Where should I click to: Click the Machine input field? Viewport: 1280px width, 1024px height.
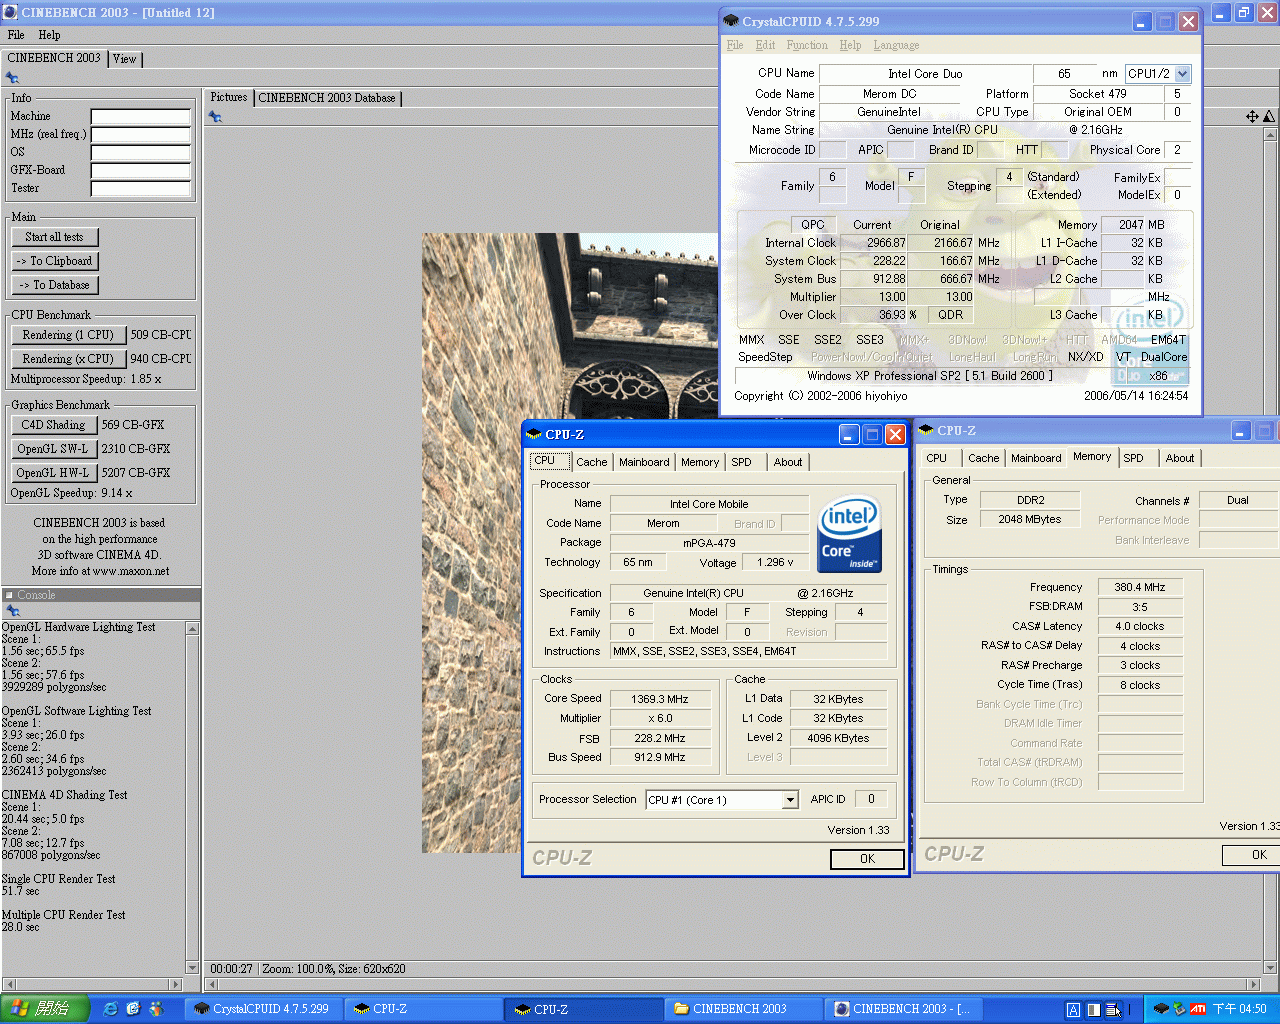pos(141,117)
